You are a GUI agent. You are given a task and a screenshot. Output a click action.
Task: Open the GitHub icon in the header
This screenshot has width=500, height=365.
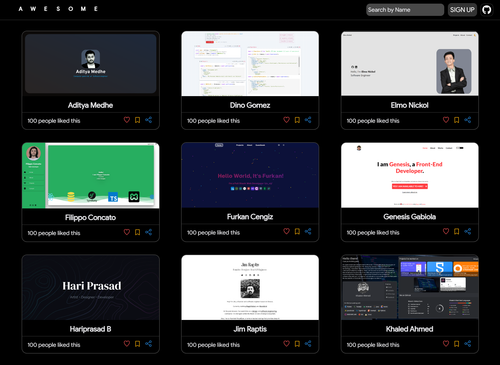click(x=487, y=10)
